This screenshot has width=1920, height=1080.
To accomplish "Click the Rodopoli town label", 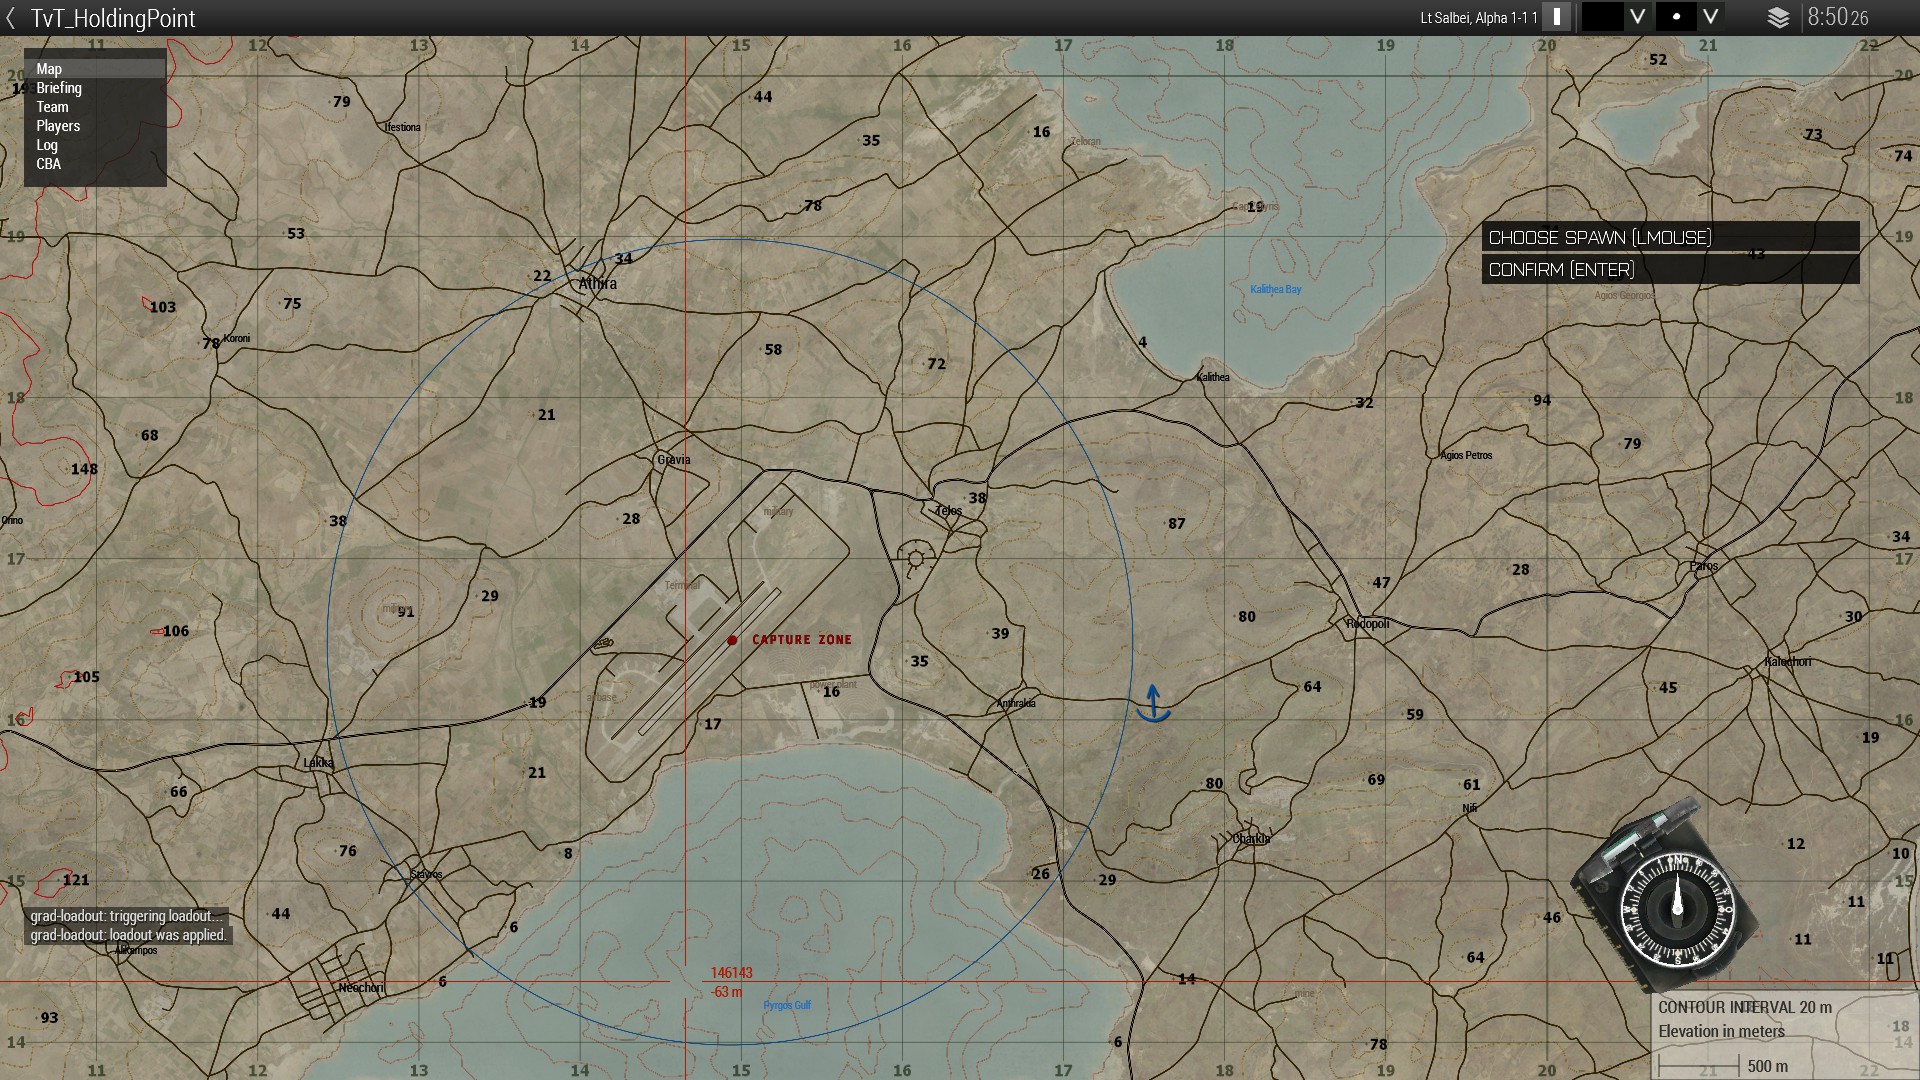I will pyautogui.click(x=1368, y=624).
